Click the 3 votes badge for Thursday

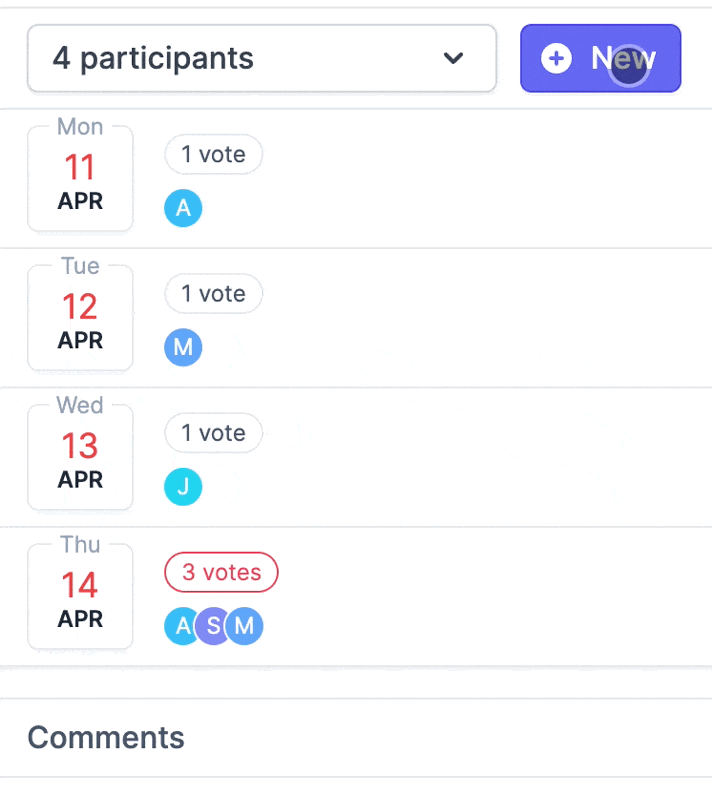pos(221,572)
